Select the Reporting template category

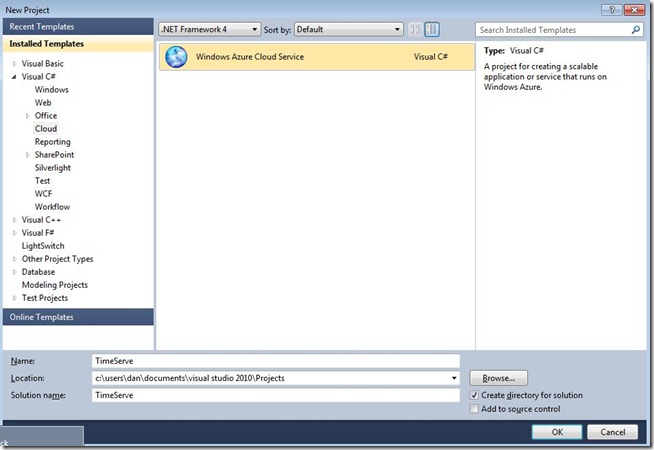[x=53, y=142]
